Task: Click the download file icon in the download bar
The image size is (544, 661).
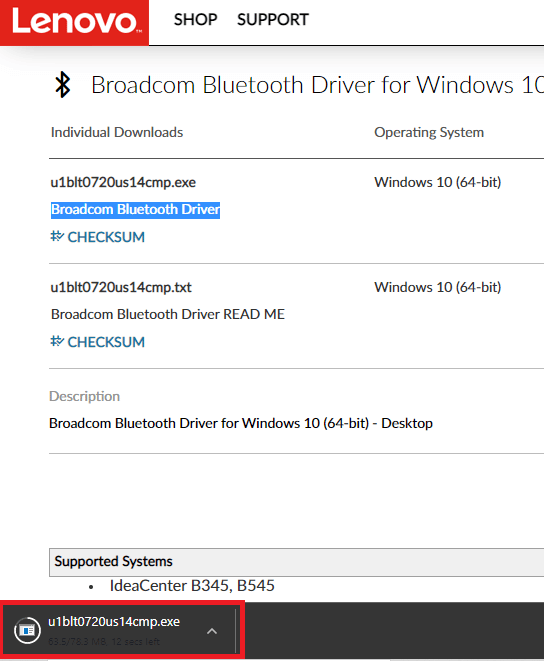Action: point(27,630)
